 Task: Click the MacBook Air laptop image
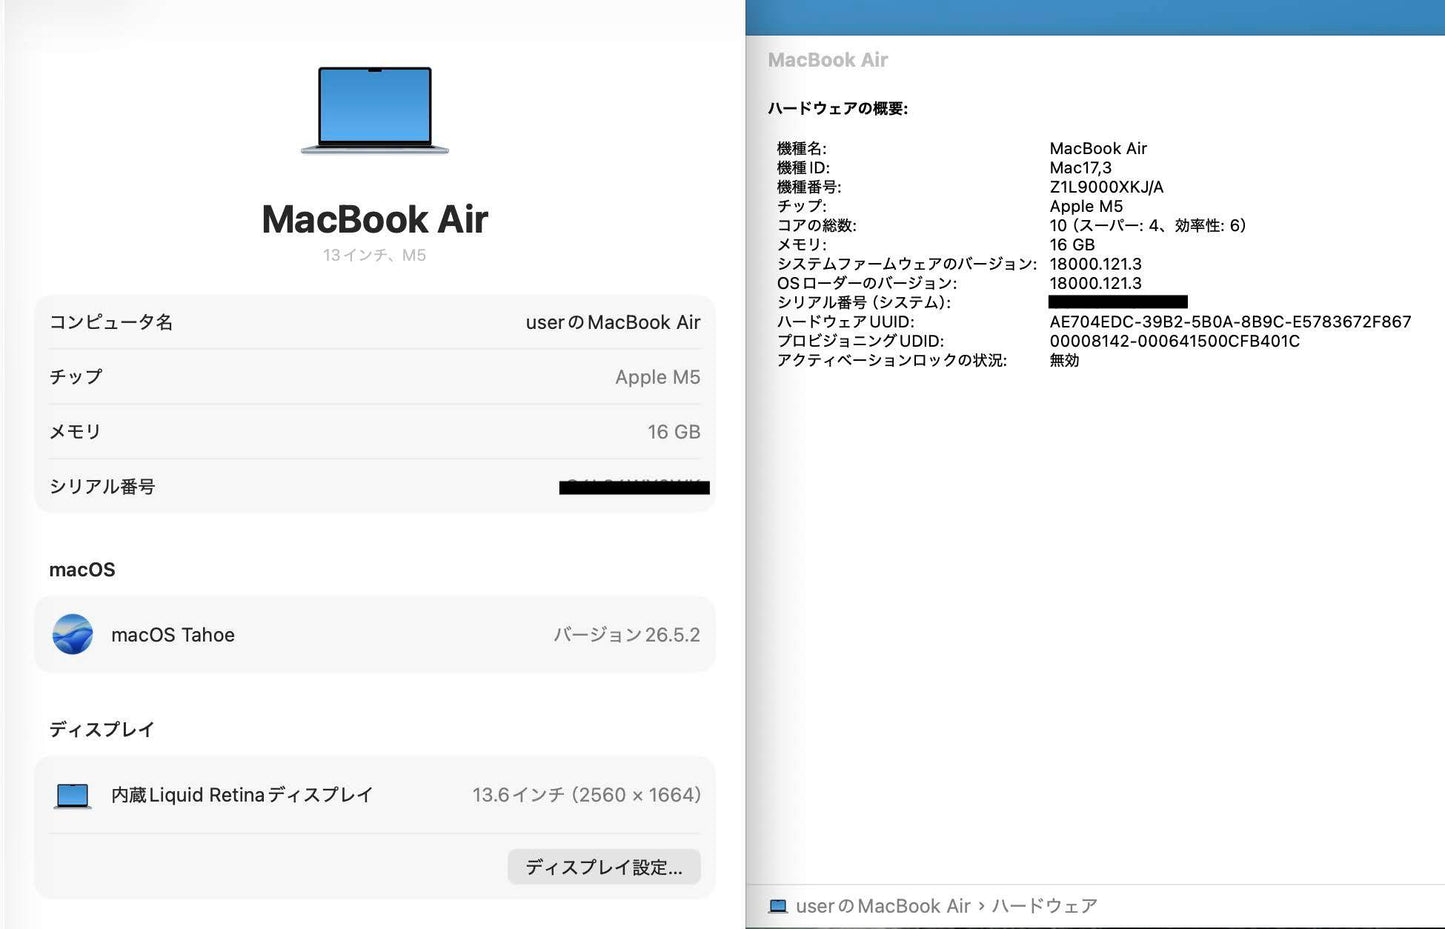coord(375,110)
